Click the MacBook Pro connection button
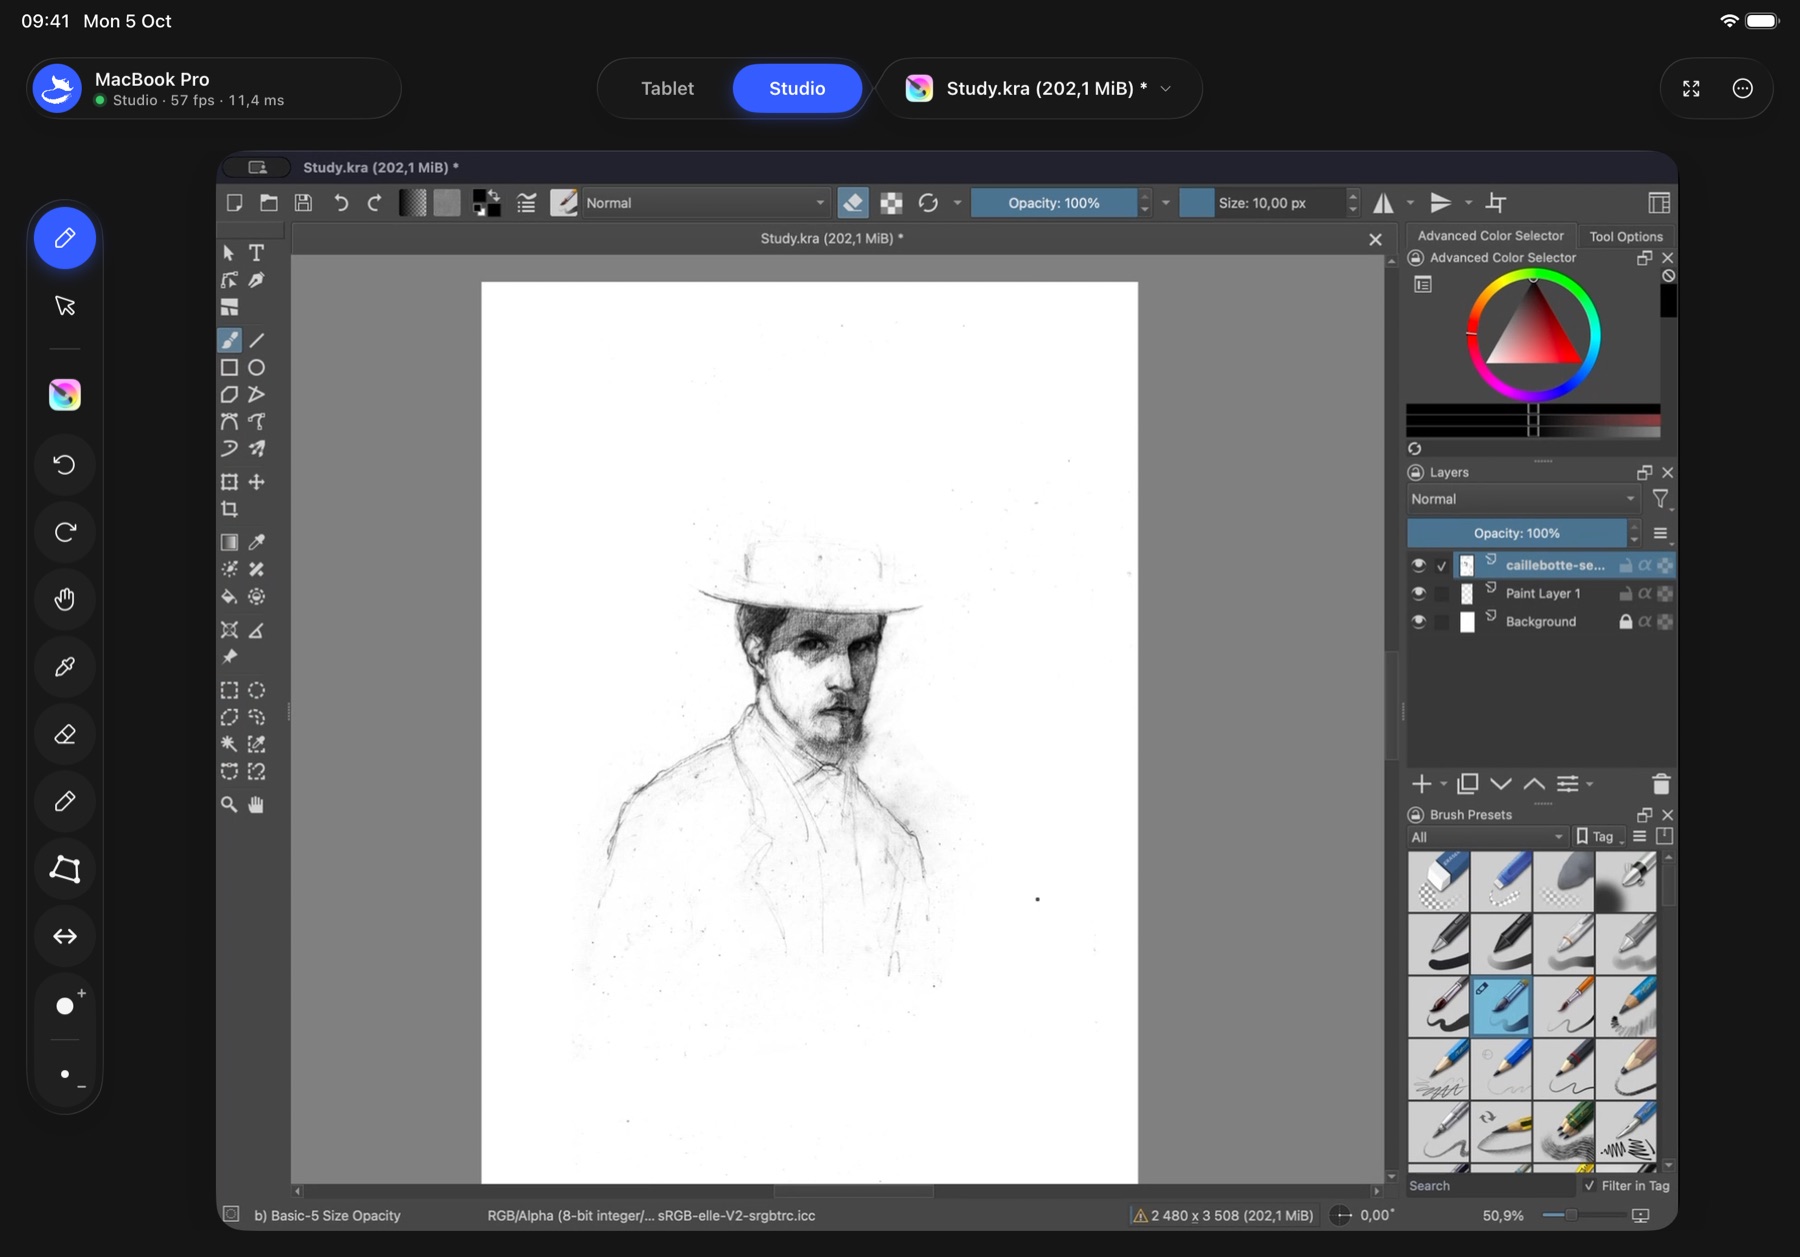The width and height of the screenshot is (1800, 1257). point(214,89)
